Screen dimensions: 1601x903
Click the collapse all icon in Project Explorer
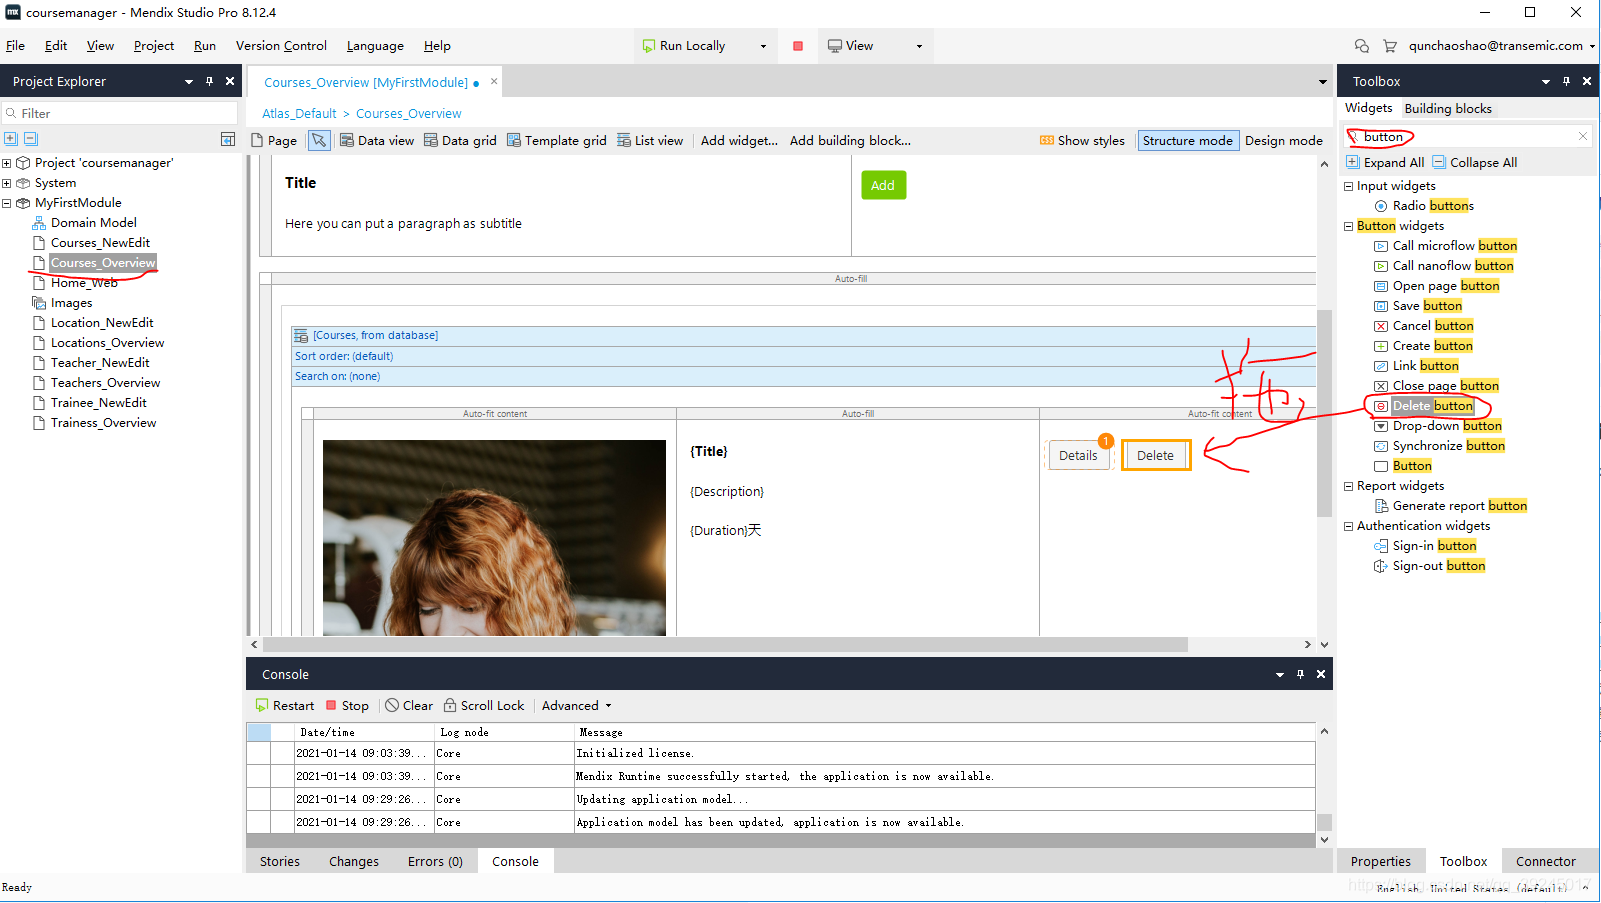(31, 139)
